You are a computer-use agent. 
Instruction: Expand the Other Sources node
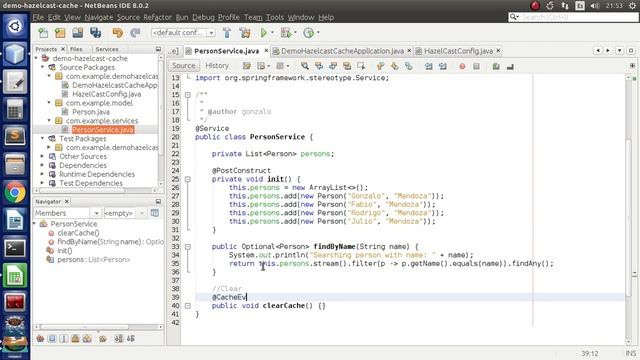coord(42,156)
